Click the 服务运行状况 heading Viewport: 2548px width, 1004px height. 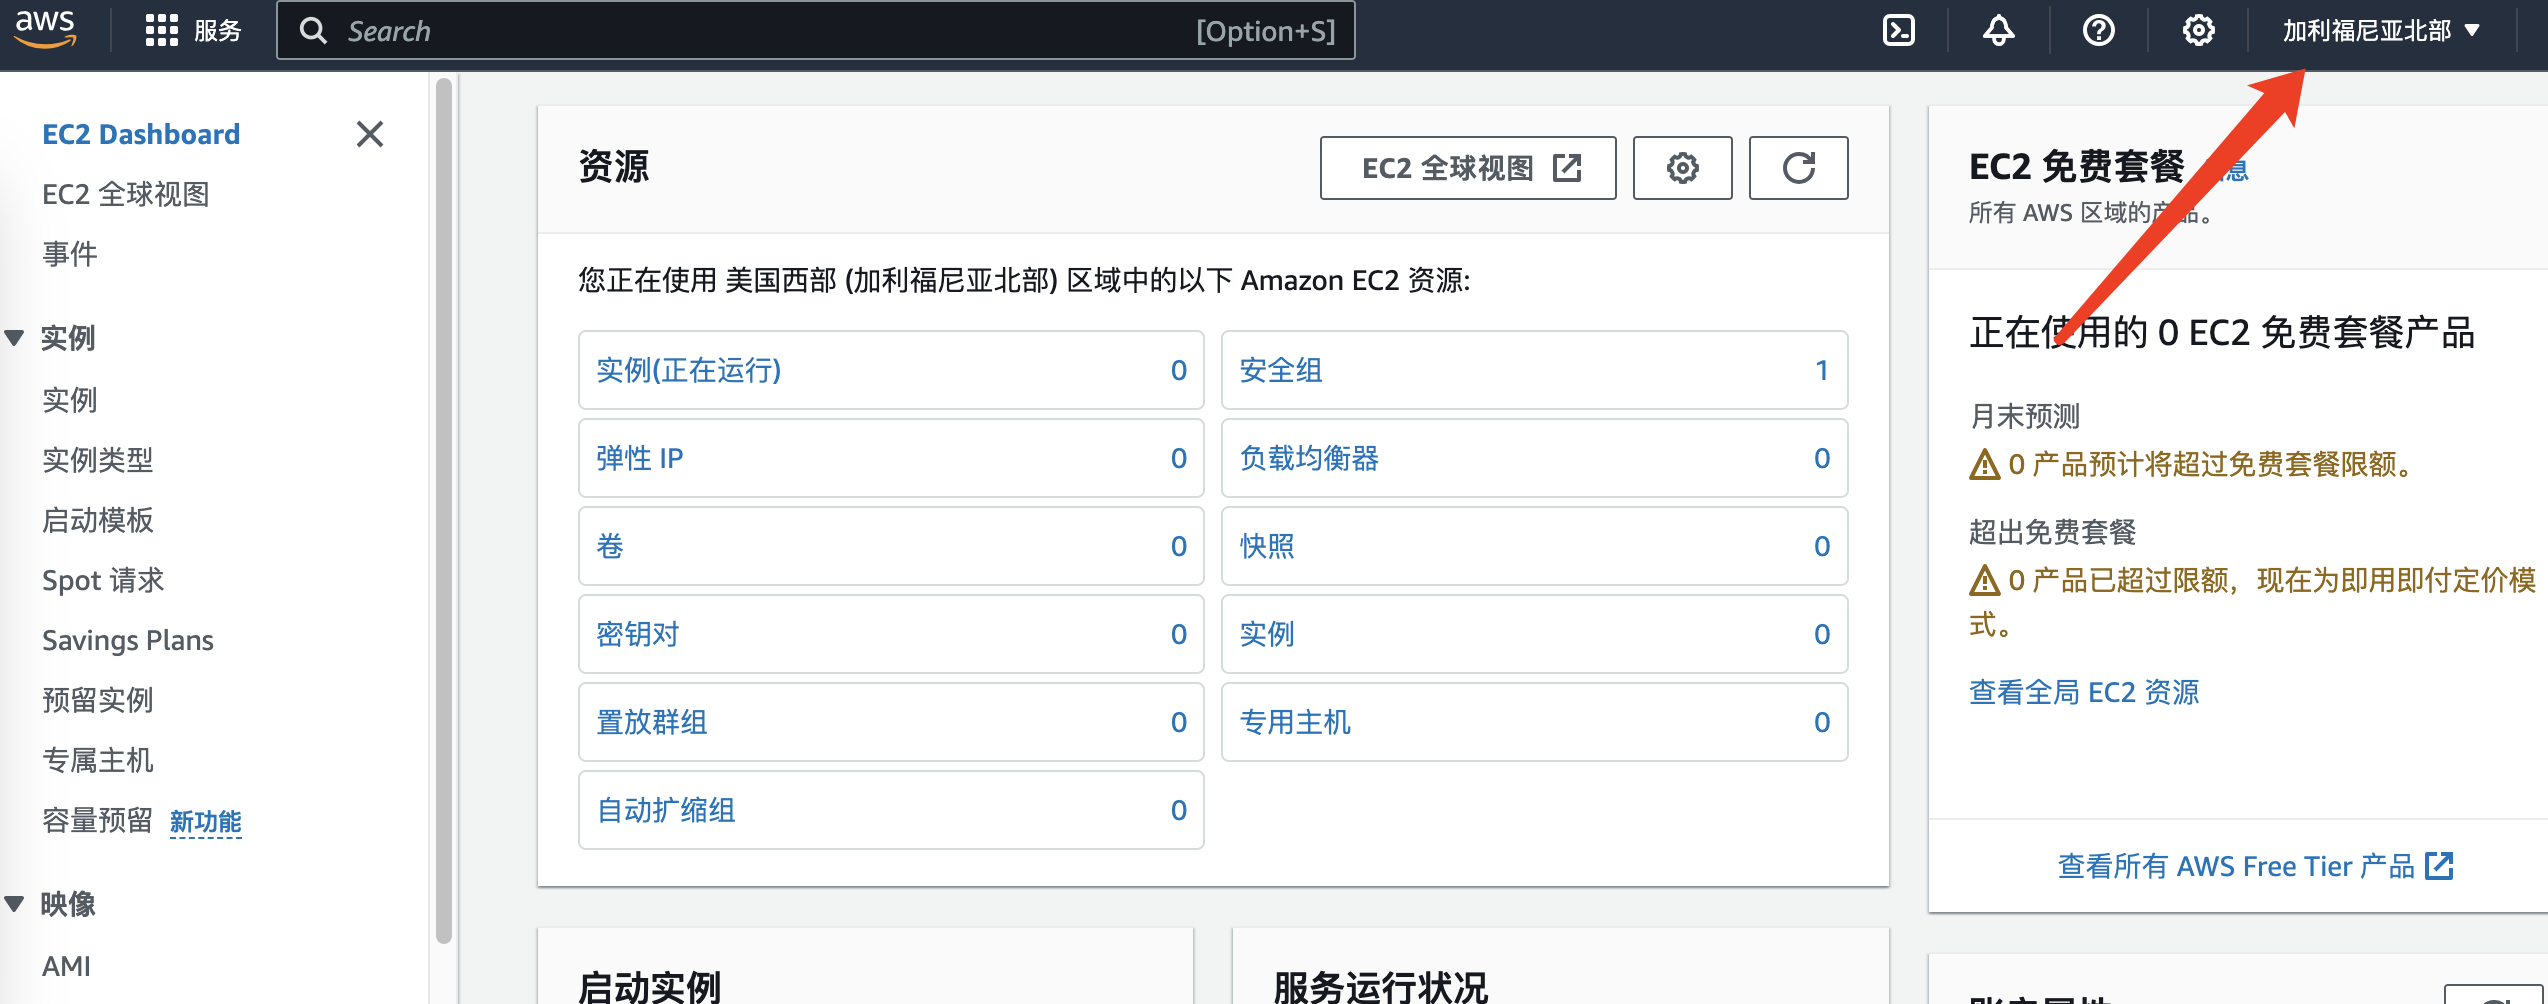pyautogui.click(x=1381, y=986)
